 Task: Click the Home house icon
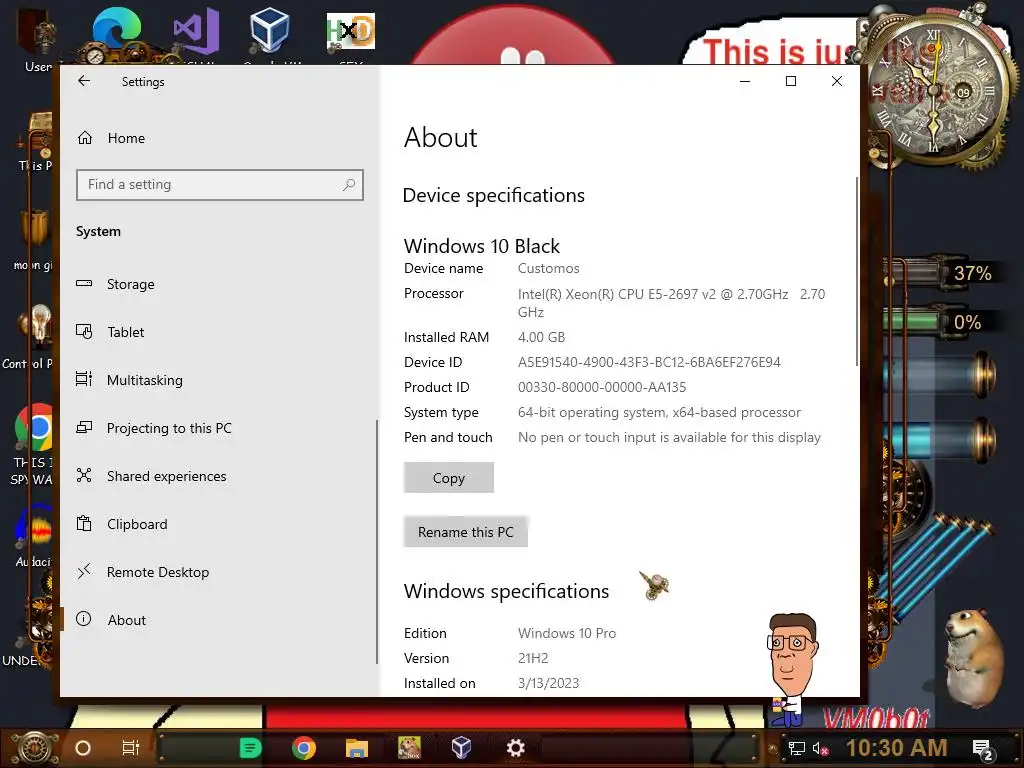85,138
